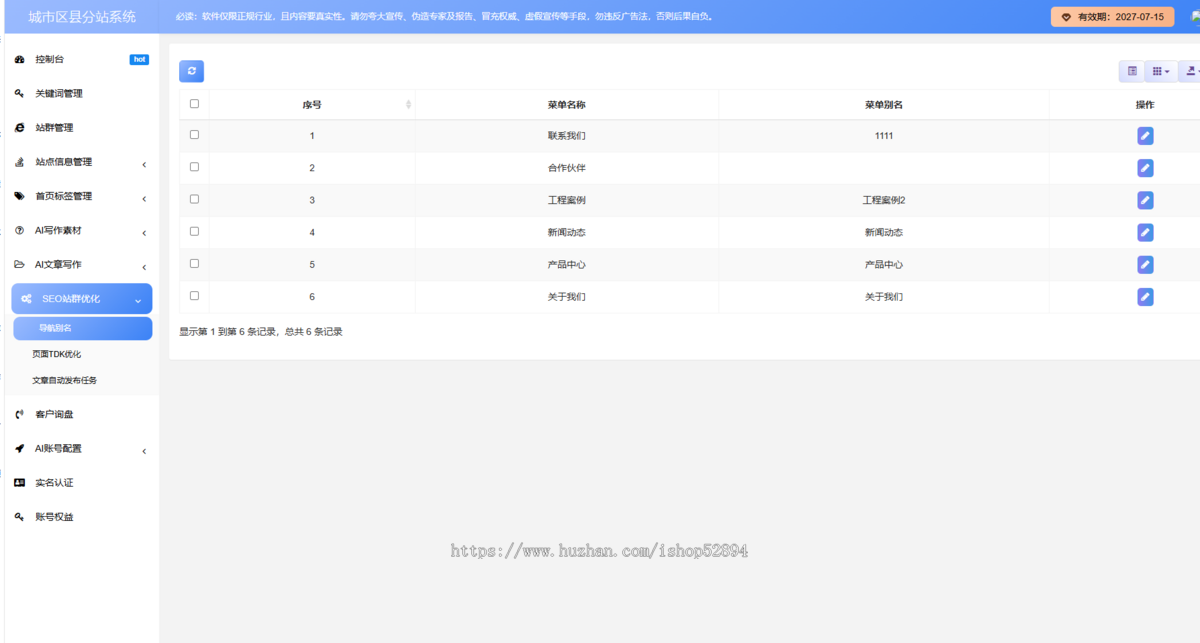
Task: Edit the 新闻动态 row entry
Action: click(x=1145, y=232)
